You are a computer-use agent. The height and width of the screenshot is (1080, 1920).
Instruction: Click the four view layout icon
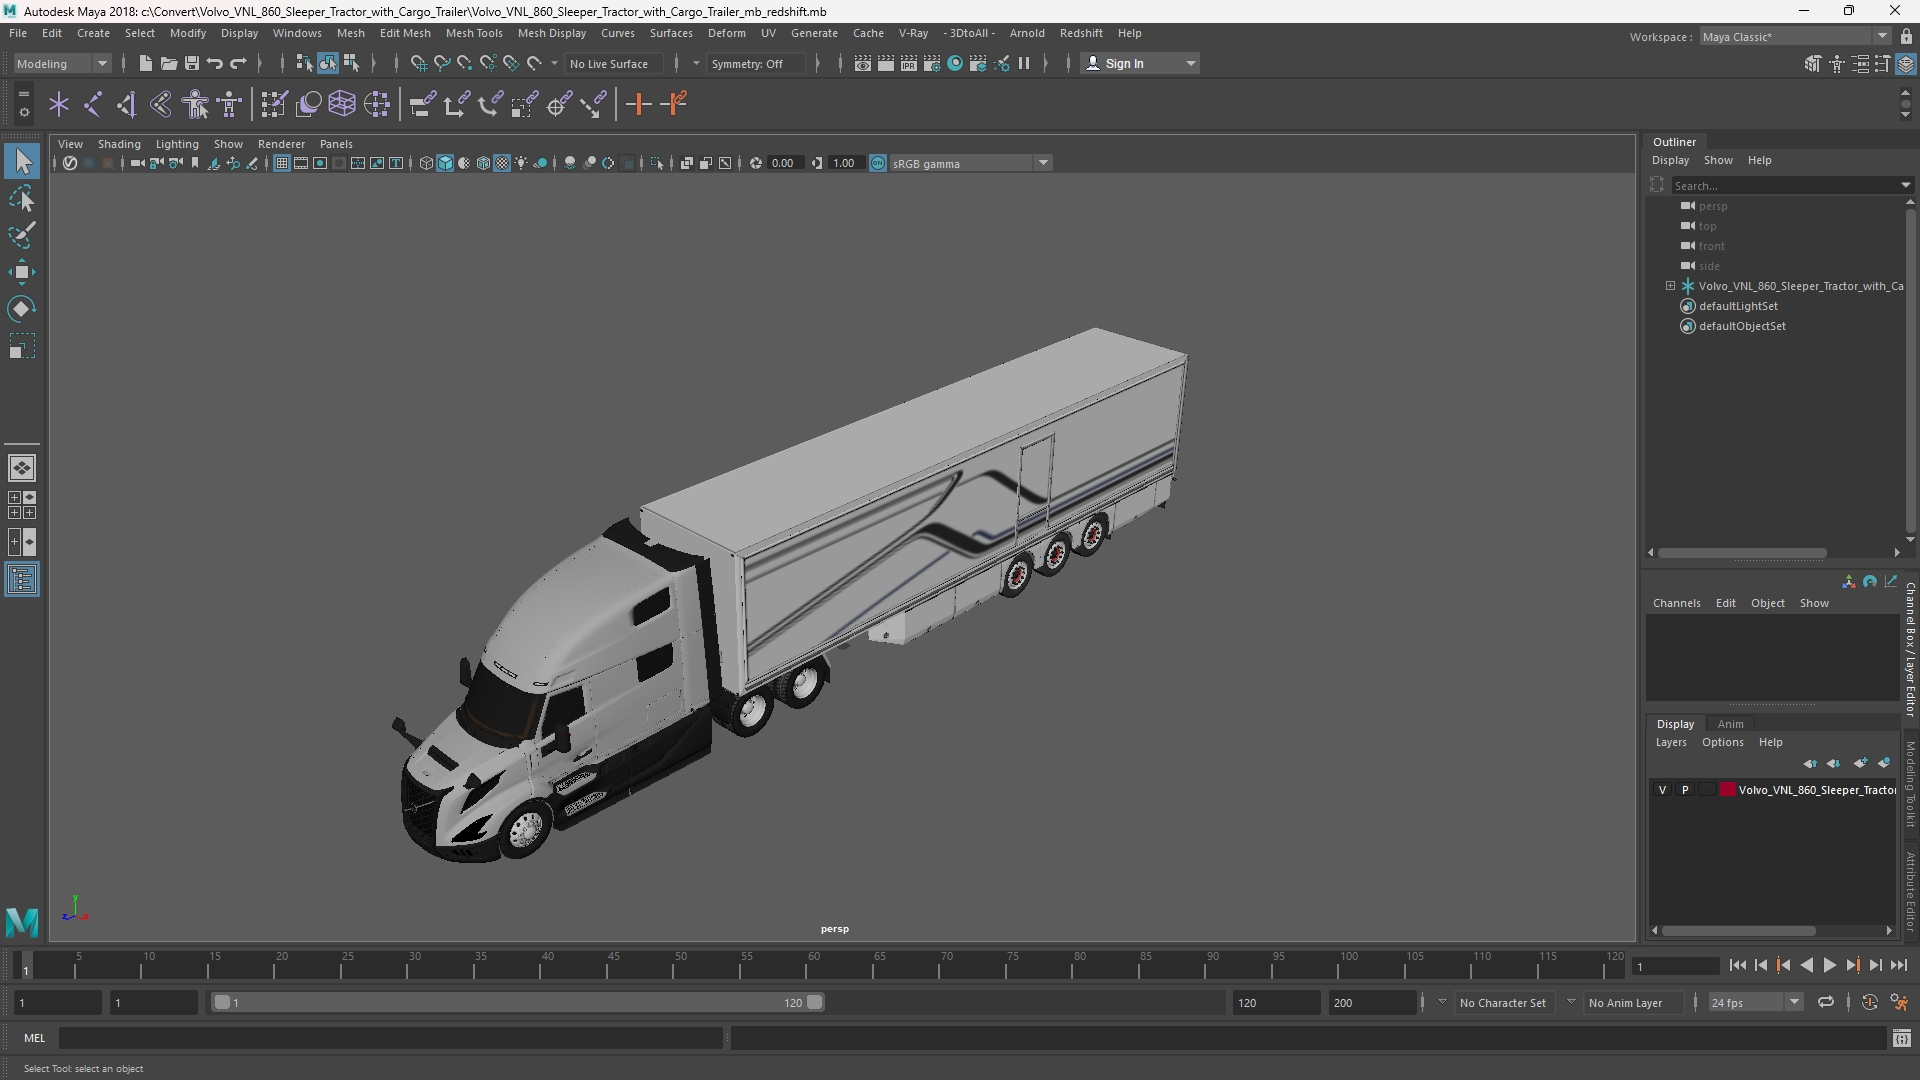pyautogui.click(x=22, y=505)
